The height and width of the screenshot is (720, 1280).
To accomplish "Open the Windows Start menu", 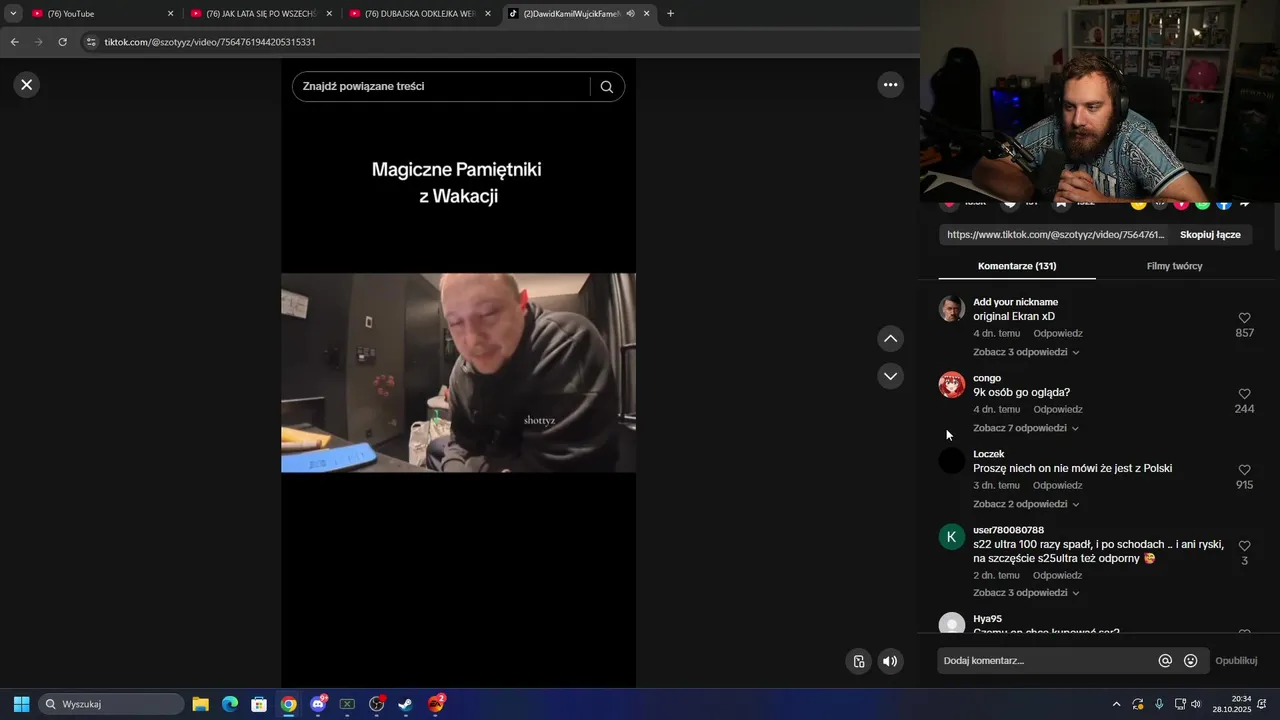I will tap(21, 704).
